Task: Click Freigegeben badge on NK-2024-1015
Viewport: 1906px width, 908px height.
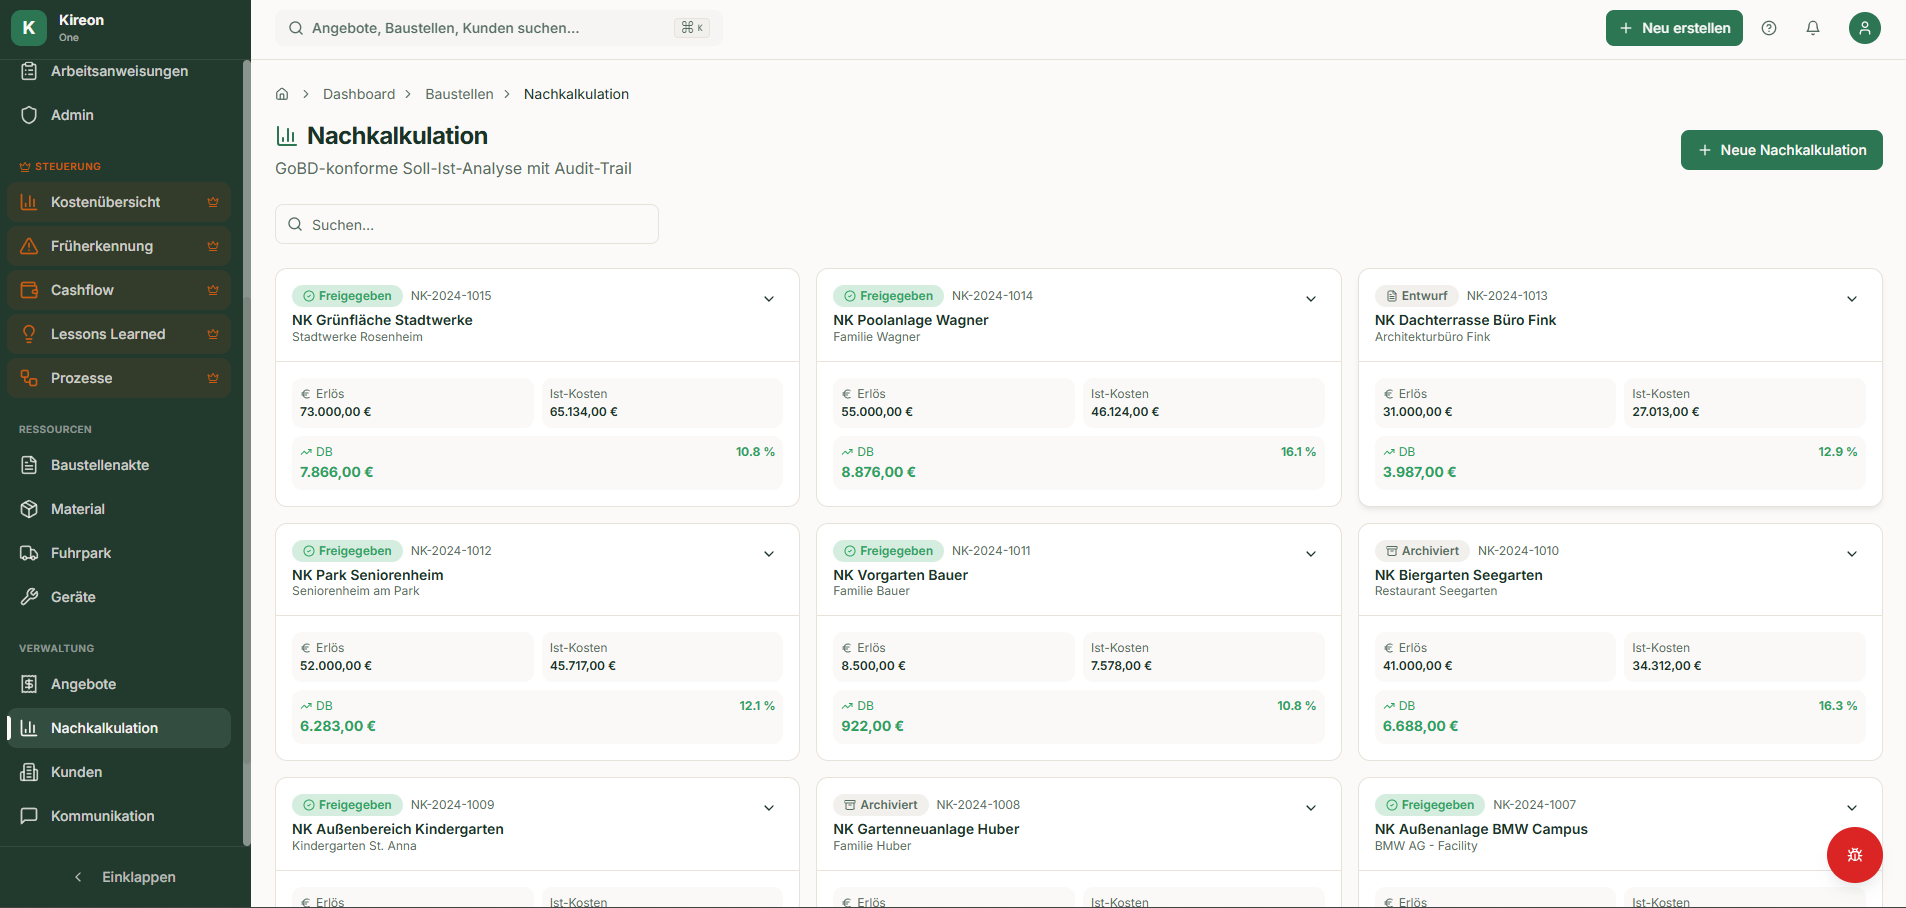Action: pyautogui.click(x=347, y=296)
